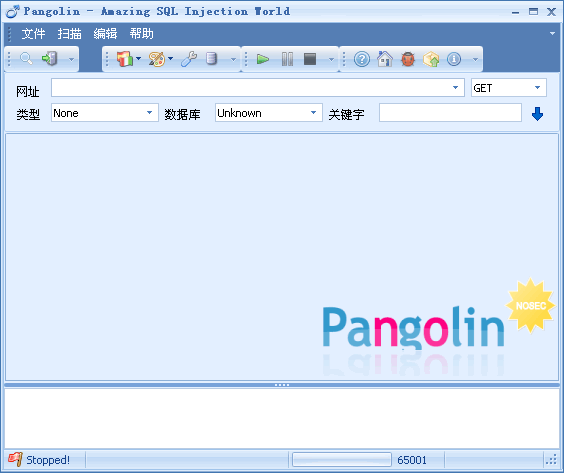Click the paint palette icon

pos(157,59)
